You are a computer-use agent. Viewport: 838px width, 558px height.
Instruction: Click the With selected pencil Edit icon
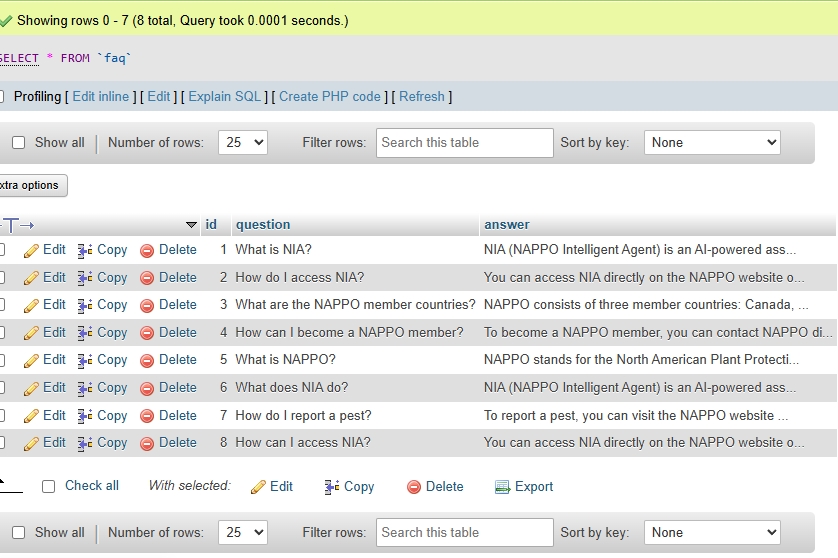(258, 487)
